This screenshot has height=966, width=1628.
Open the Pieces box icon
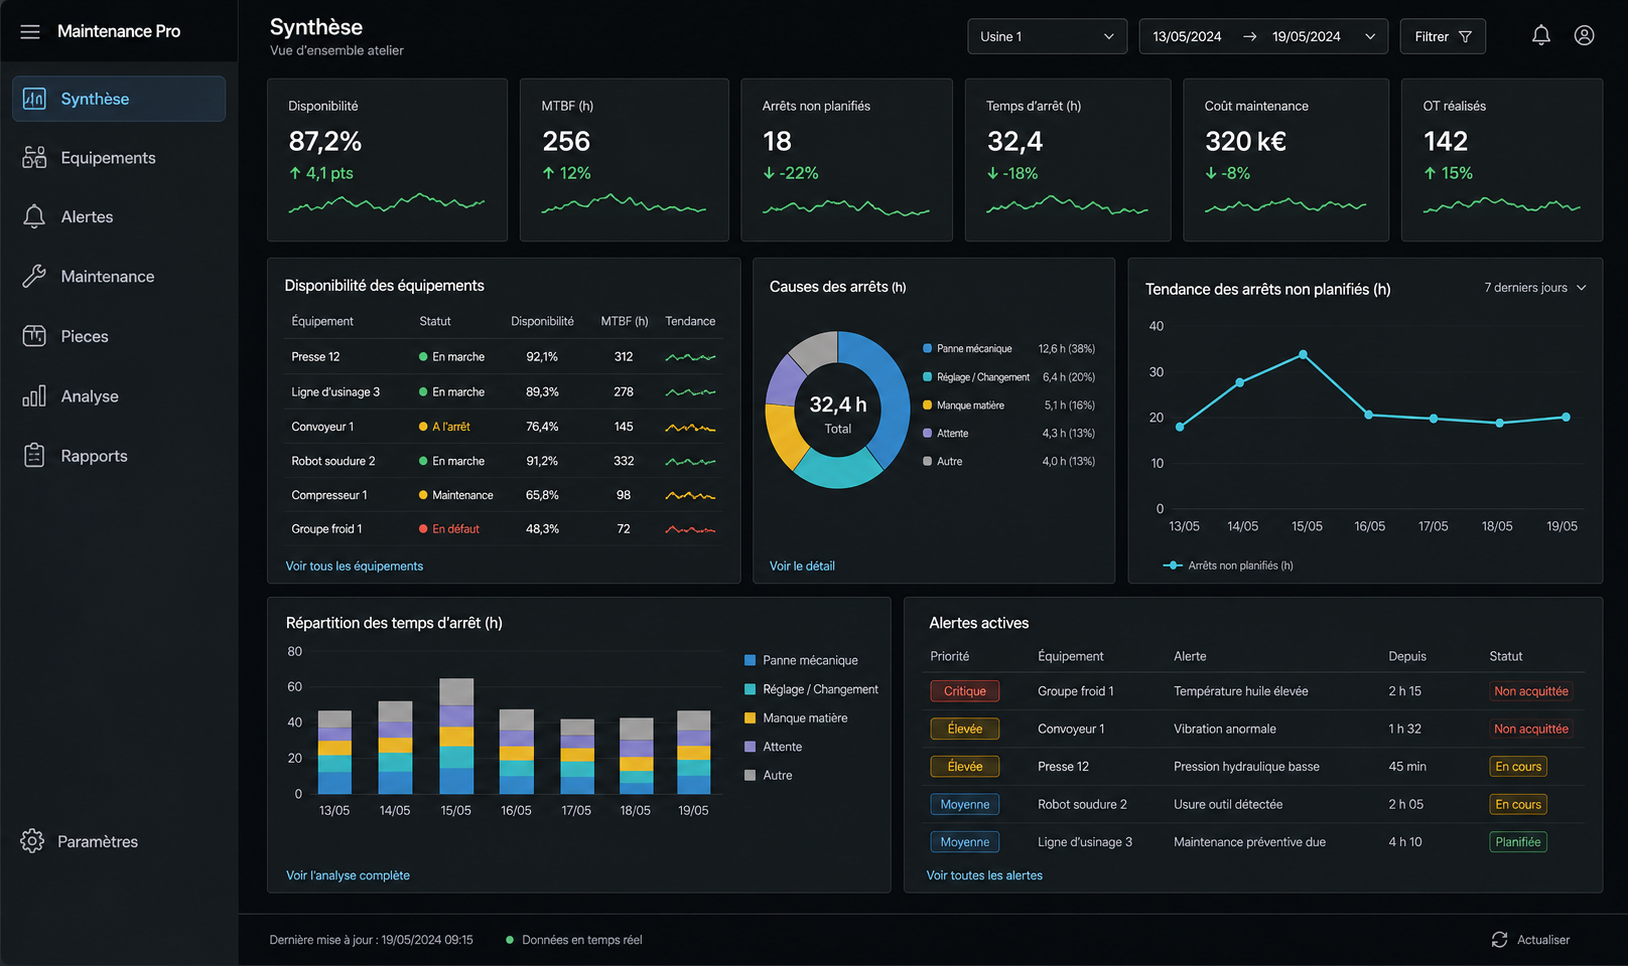(x=34, y=336)
